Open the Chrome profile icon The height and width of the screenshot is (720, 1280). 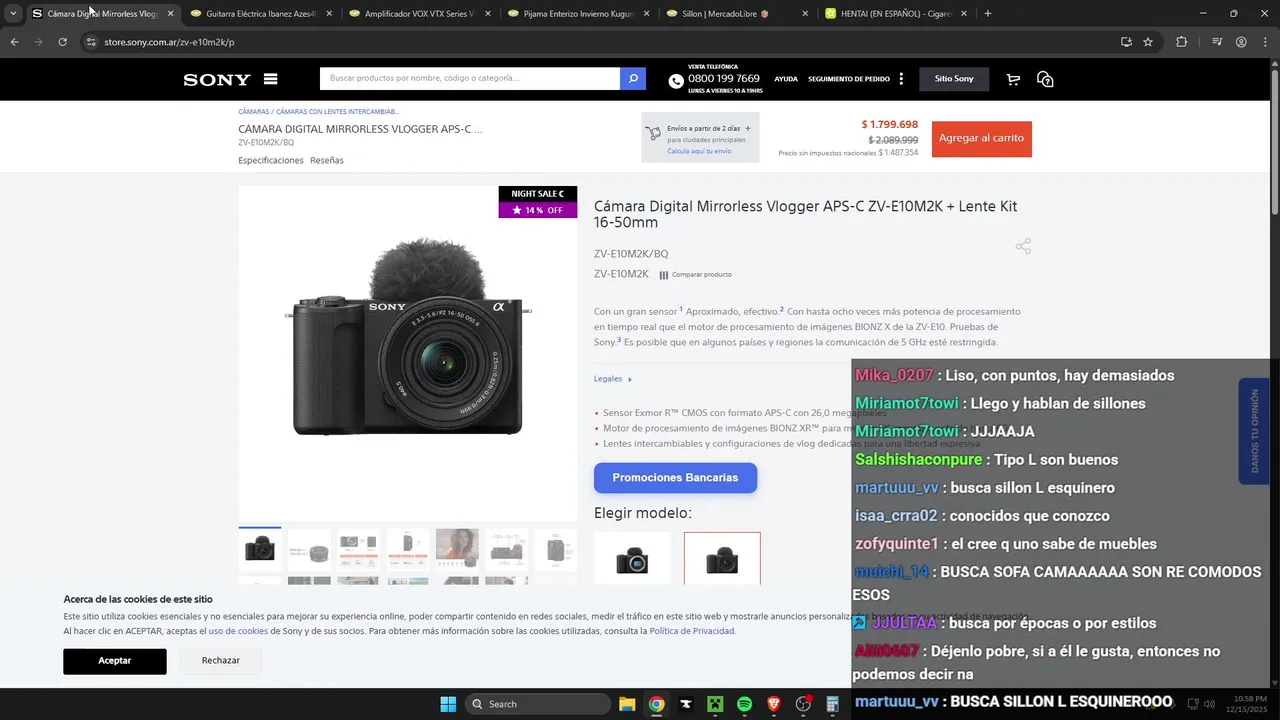(1241, 42)
